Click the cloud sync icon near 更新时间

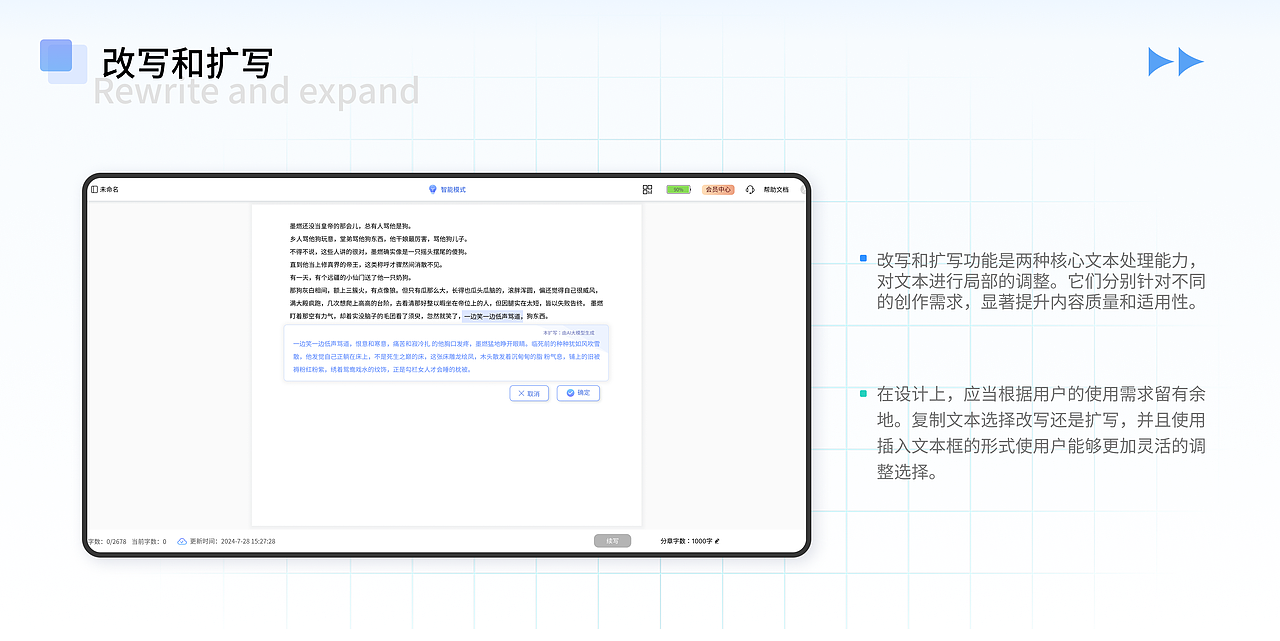click(182, 541)
